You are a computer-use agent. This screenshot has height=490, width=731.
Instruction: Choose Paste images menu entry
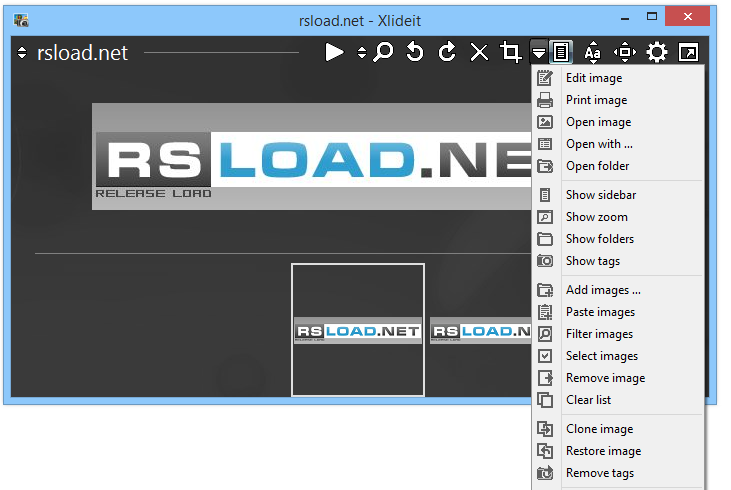pos(618,311)
